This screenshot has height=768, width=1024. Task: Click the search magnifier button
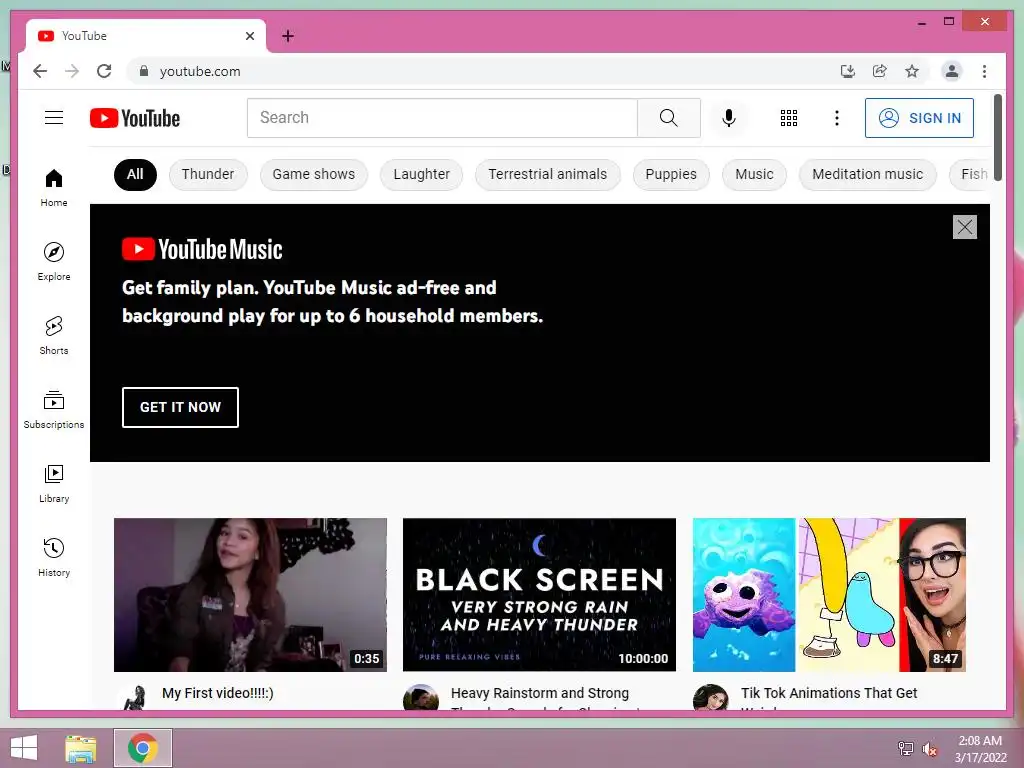tap(668, 118)
